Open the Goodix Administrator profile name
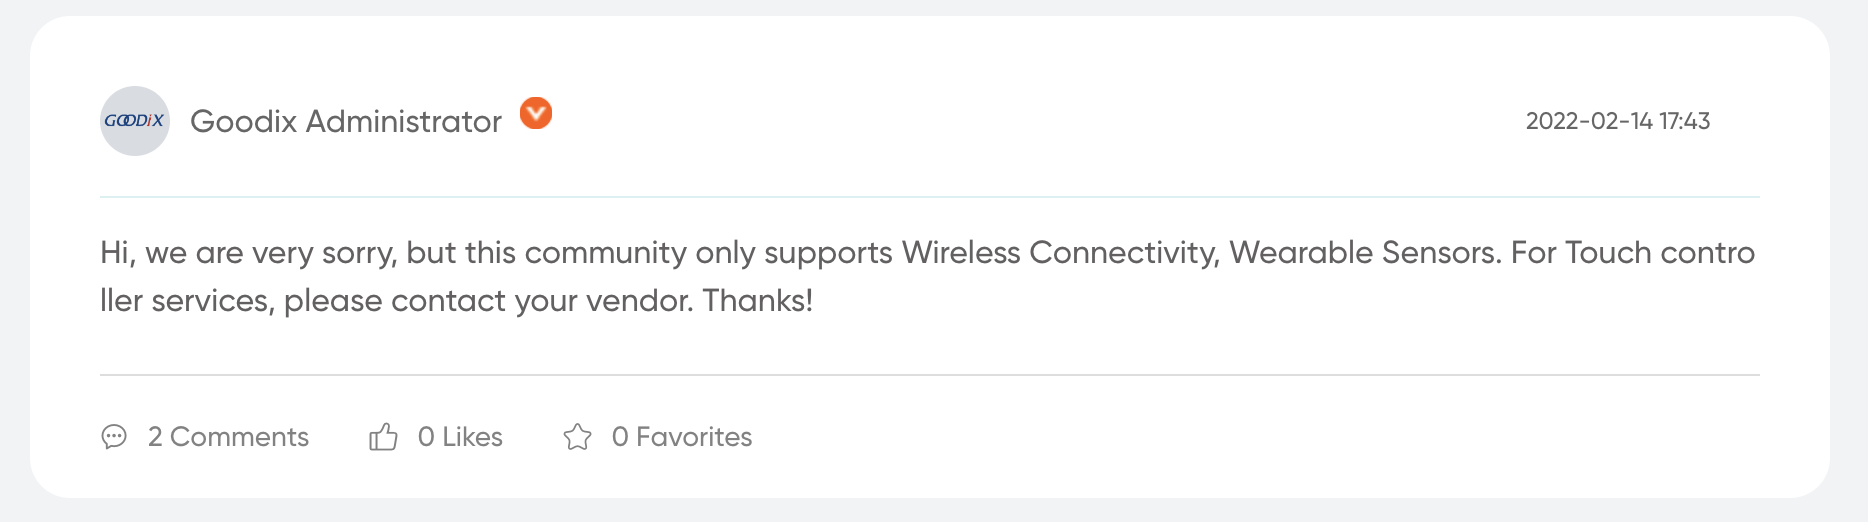The image size is (1868, 522). coord(346,121)
